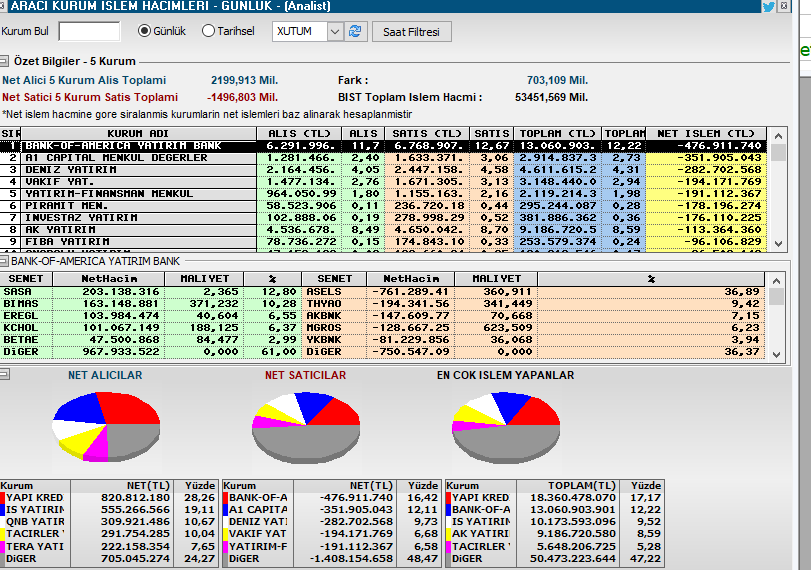
Task: Click the NetHacim header in buyers stock table
Action: click(x=109, y=279)
